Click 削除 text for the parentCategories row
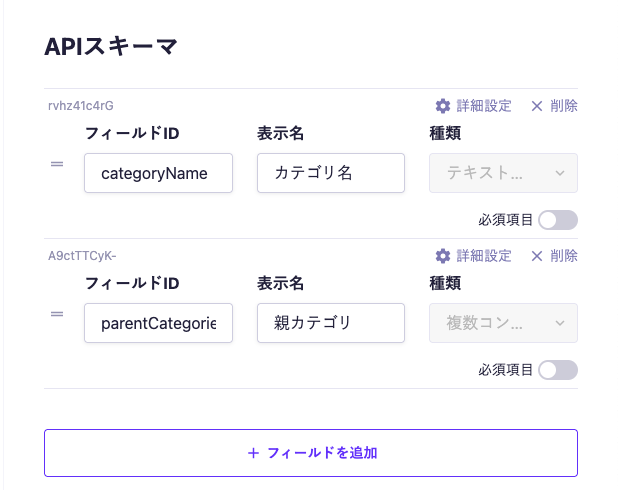This screenshot has height=490, width=618. [563, 256]
